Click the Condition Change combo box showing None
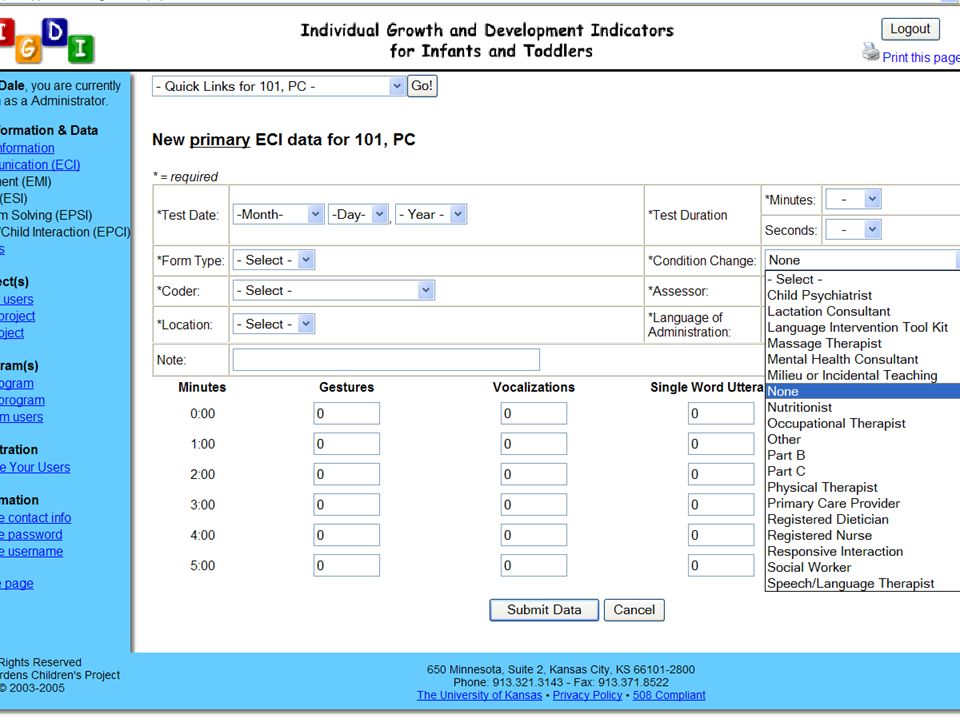This screenshot has height=720, width=960. 862,260
